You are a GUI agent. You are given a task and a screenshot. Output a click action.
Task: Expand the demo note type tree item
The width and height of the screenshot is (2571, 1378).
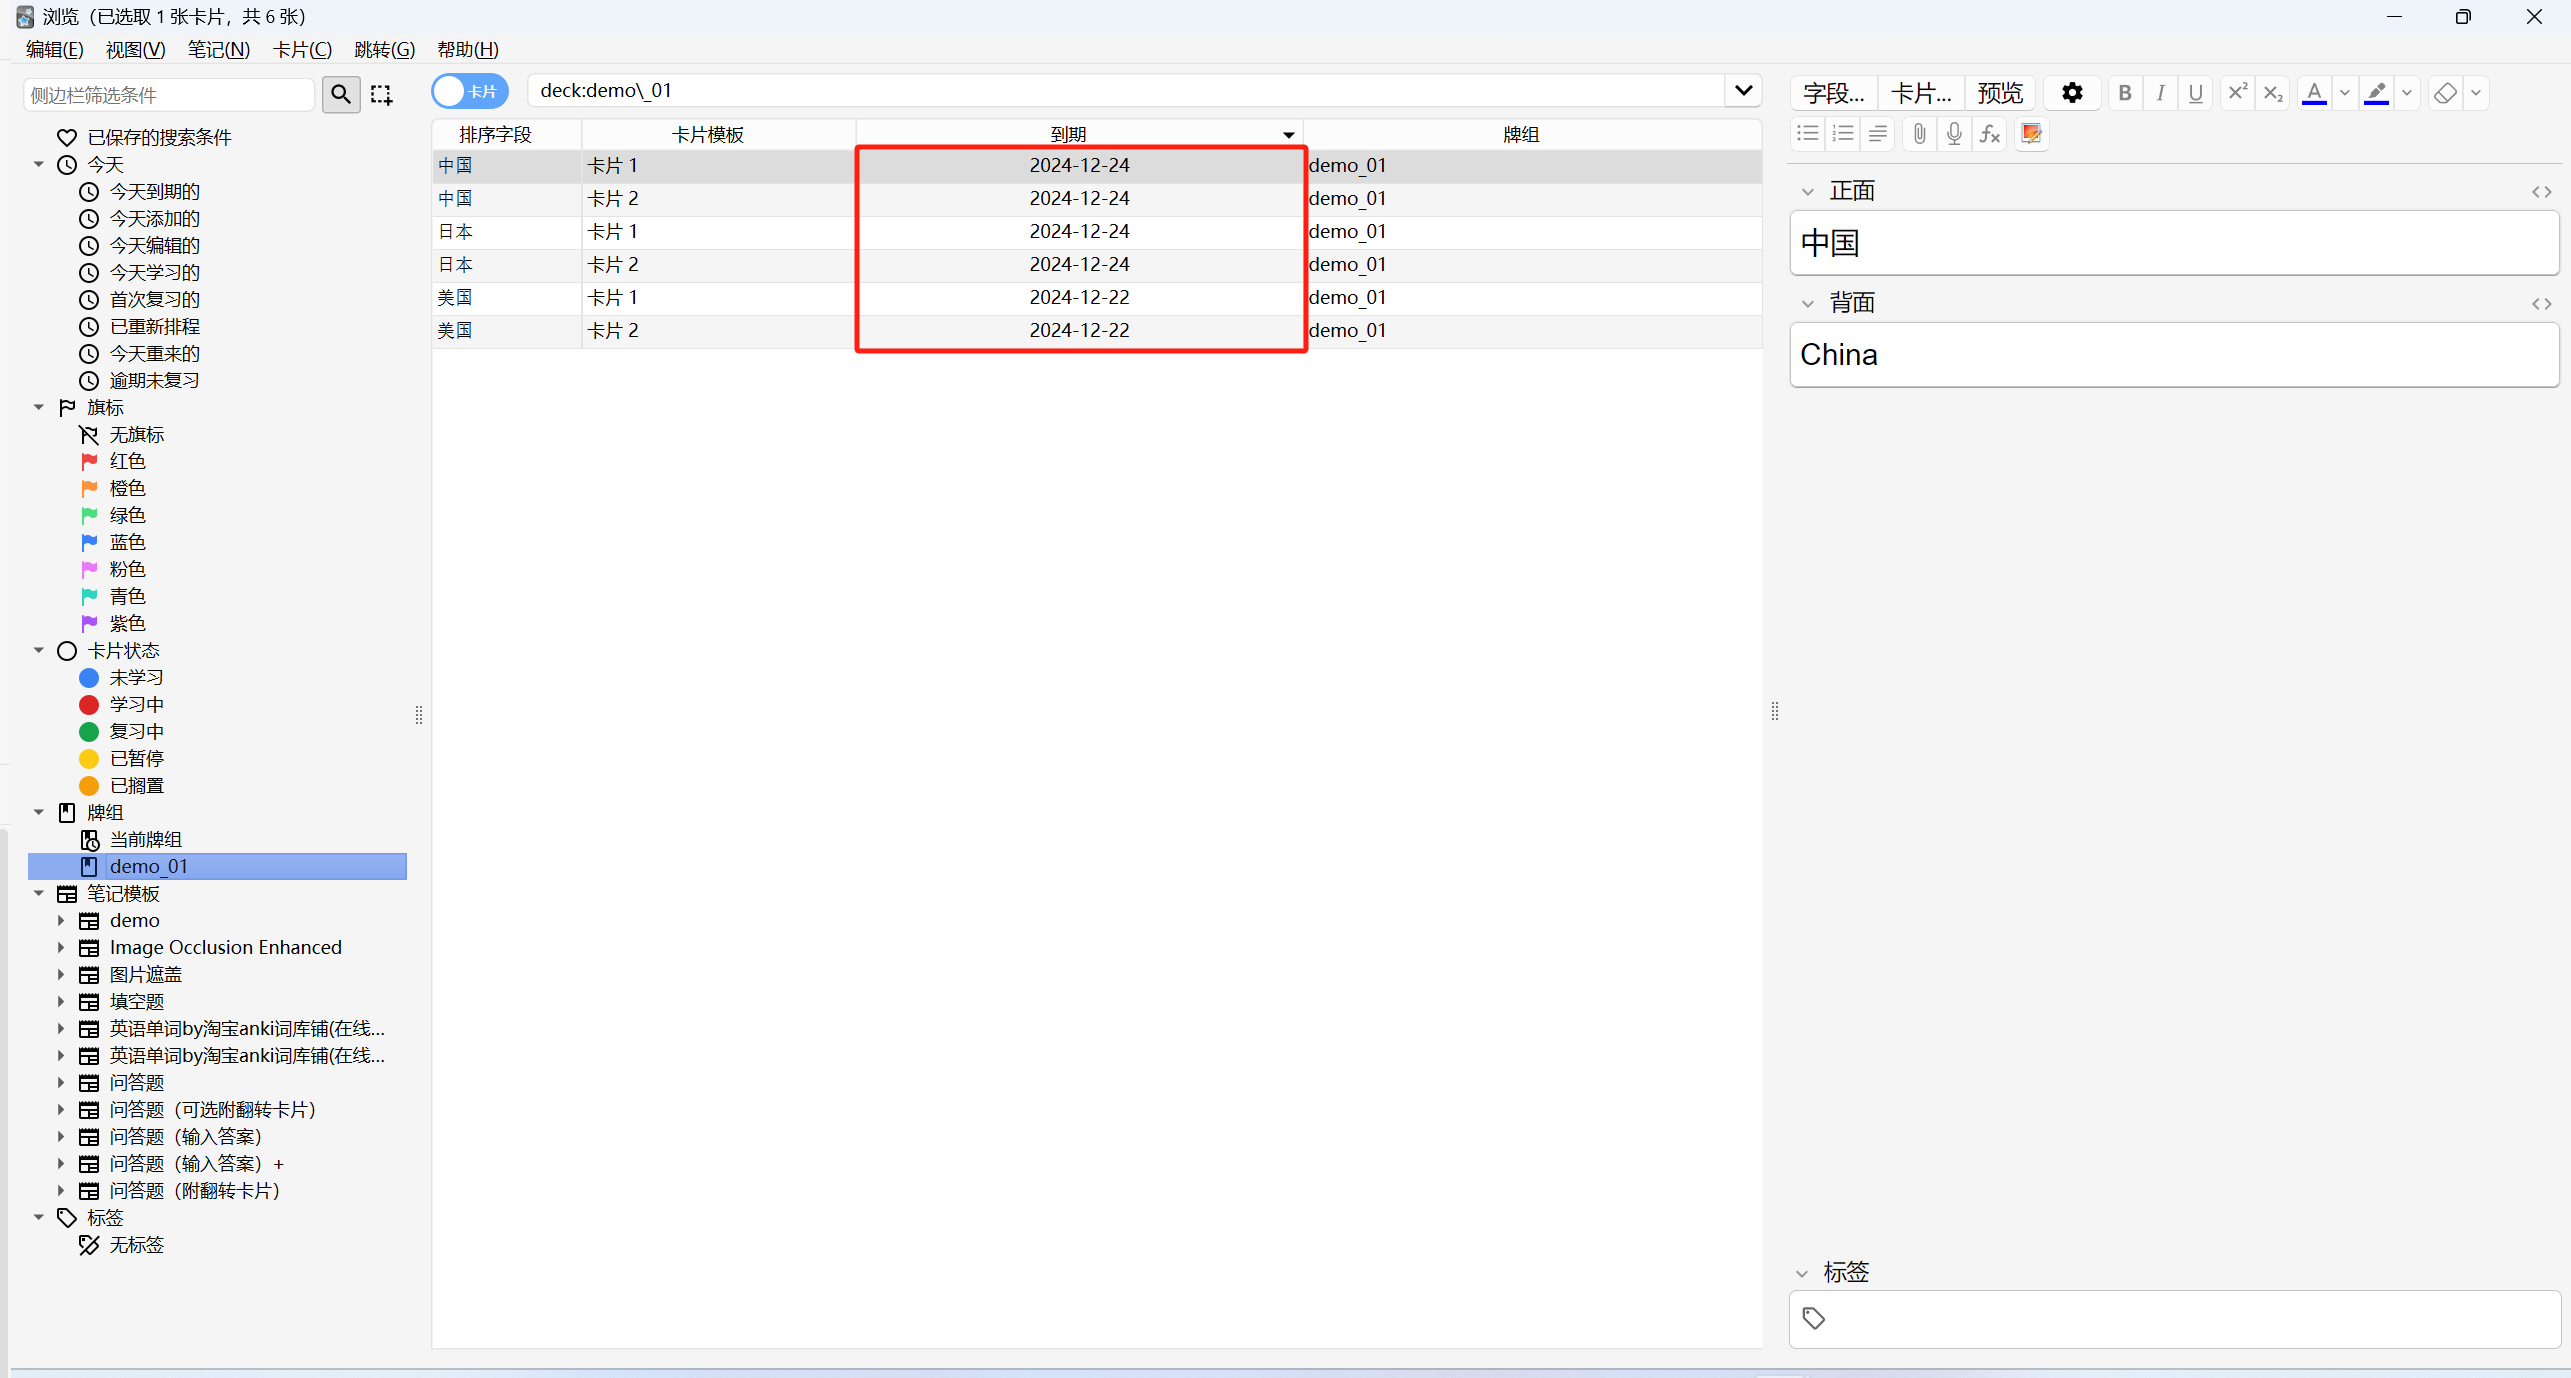[61, 920]
